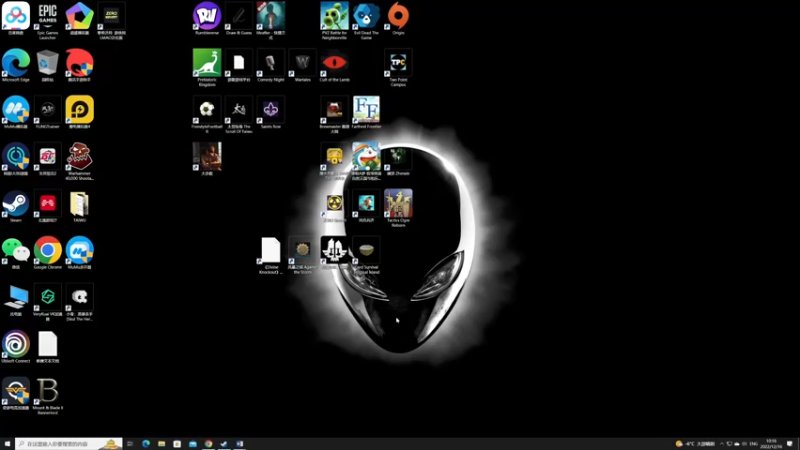
Task: Open the Windows Start button
Action: [x=7, y=444]
